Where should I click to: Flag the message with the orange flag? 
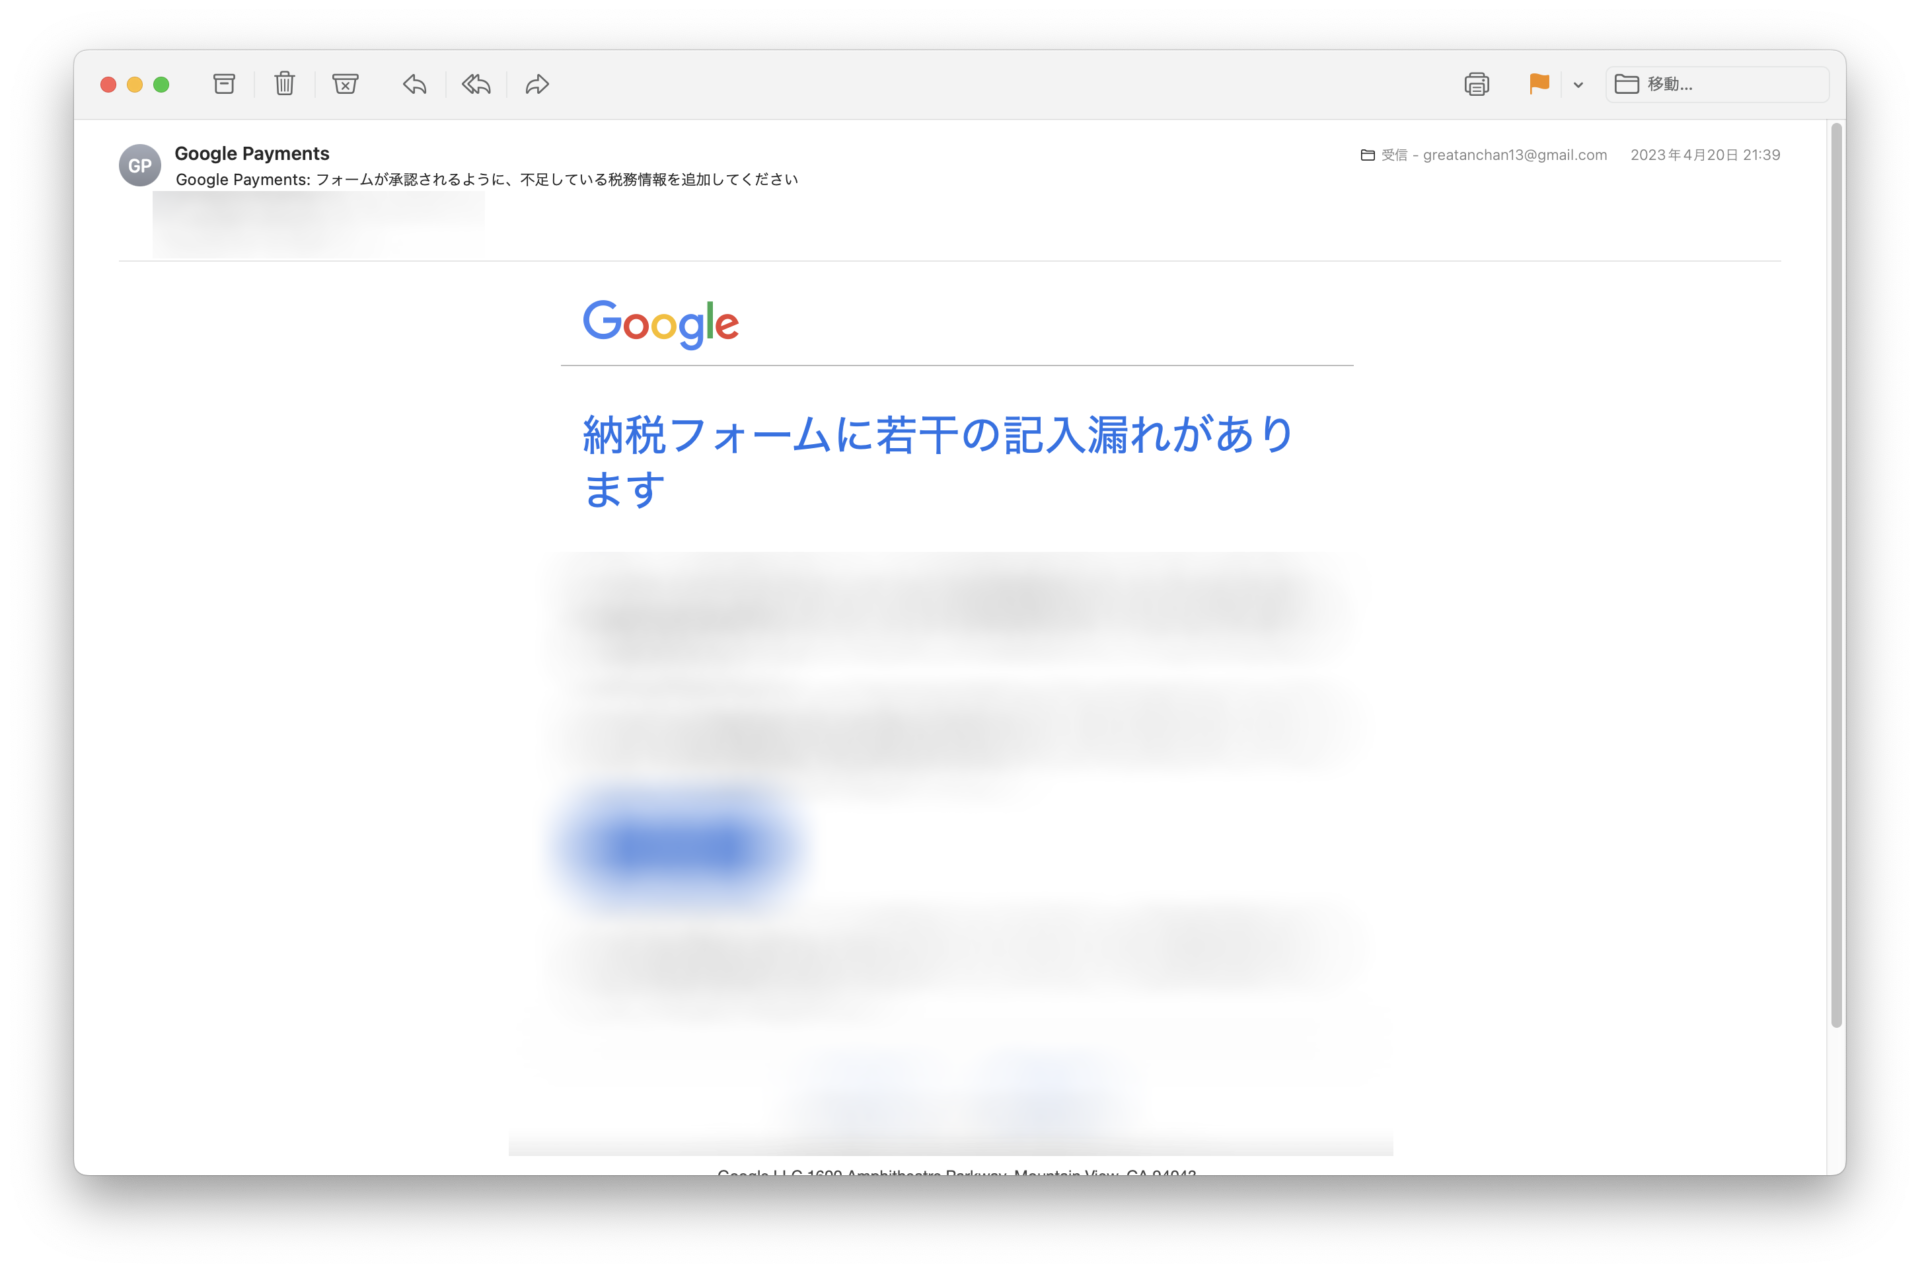(1539, 84)
